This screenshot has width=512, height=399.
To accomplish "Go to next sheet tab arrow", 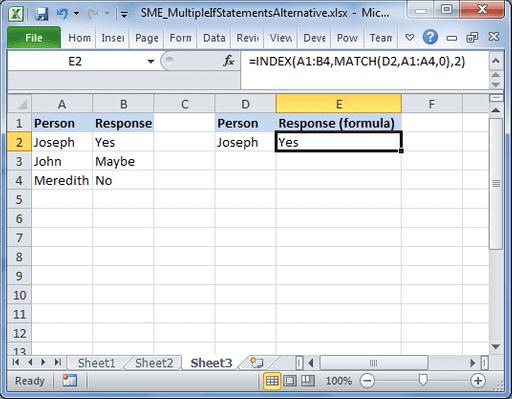I will 43,362.
